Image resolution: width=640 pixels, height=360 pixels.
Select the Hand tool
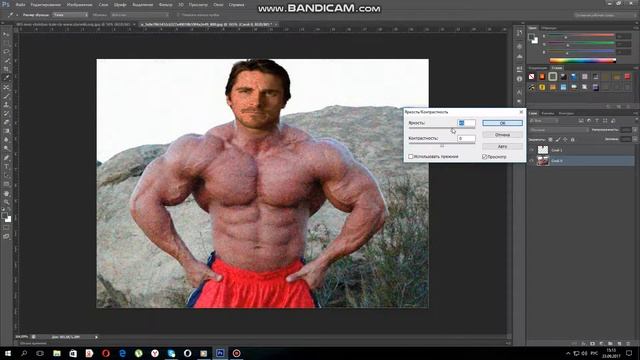(x=6, y=193)
